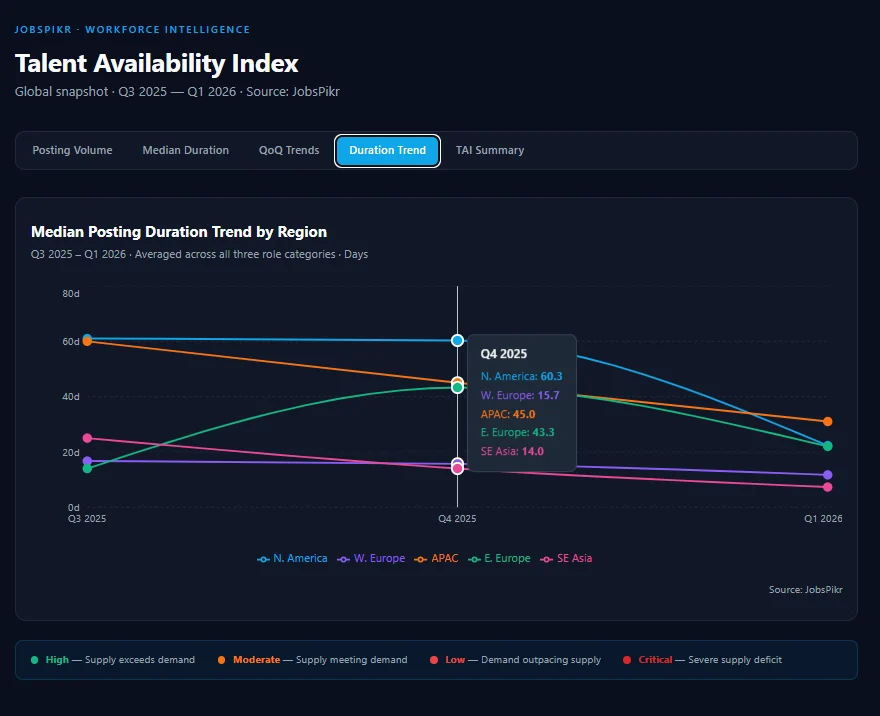Screen dimensions: 880x716
Task: Click the red Low indicator dot
Action: [x=436, y=660]
